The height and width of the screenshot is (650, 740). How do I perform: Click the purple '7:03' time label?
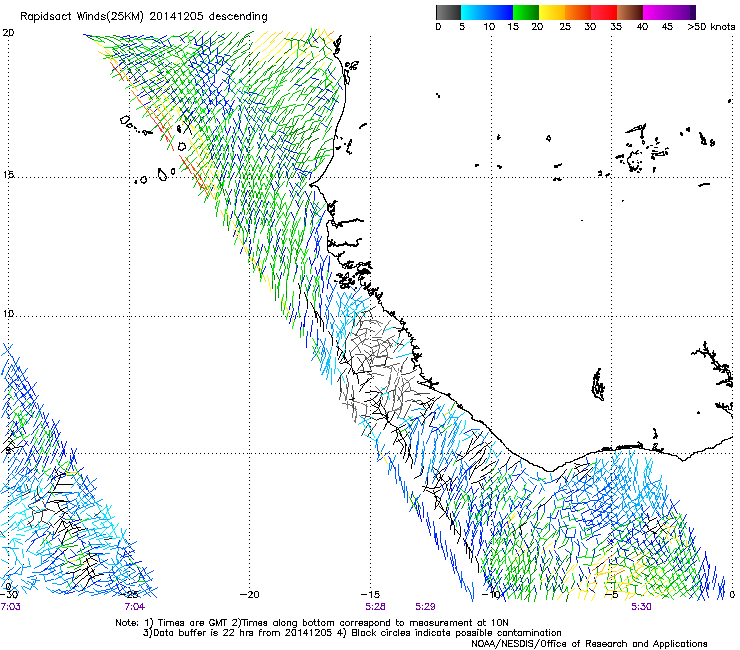(x=10, y=607)
